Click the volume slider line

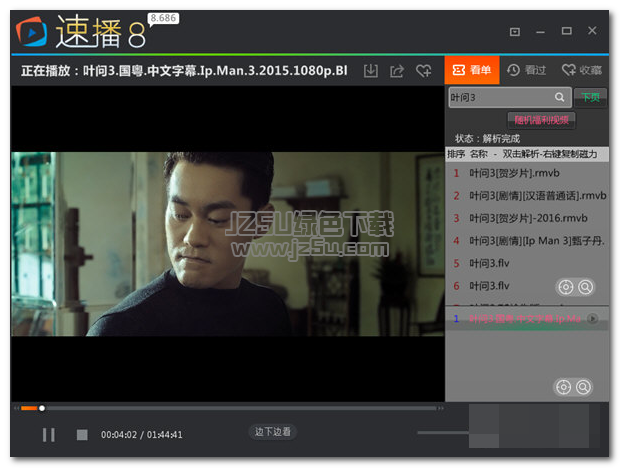443,433
